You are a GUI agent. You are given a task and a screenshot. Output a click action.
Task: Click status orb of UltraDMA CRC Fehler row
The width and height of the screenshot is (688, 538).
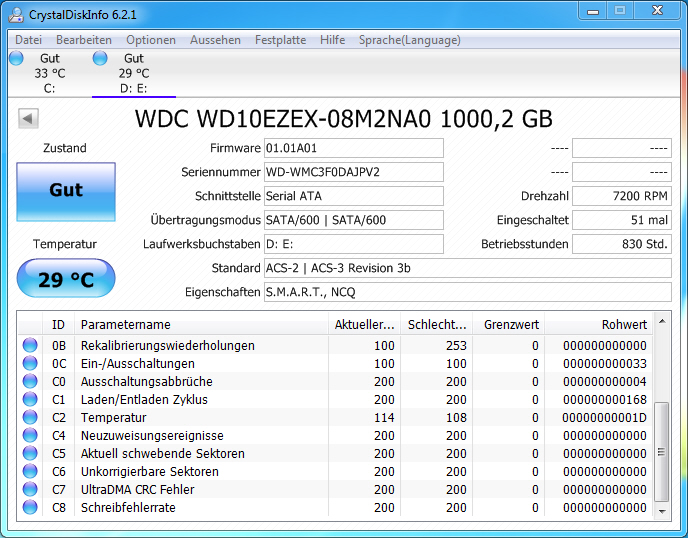(x=30, y=489)
